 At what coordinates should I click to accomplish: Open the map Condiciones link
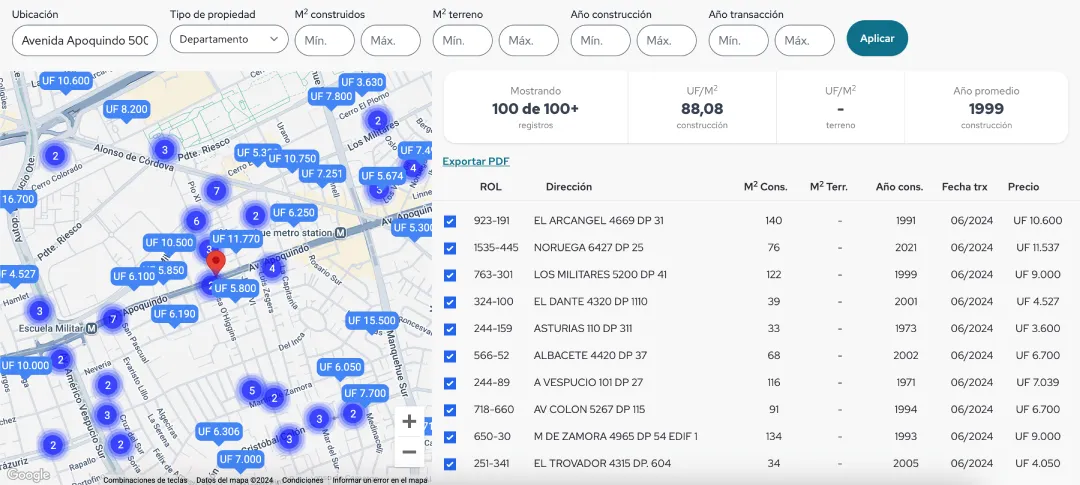tap(302, 480)
